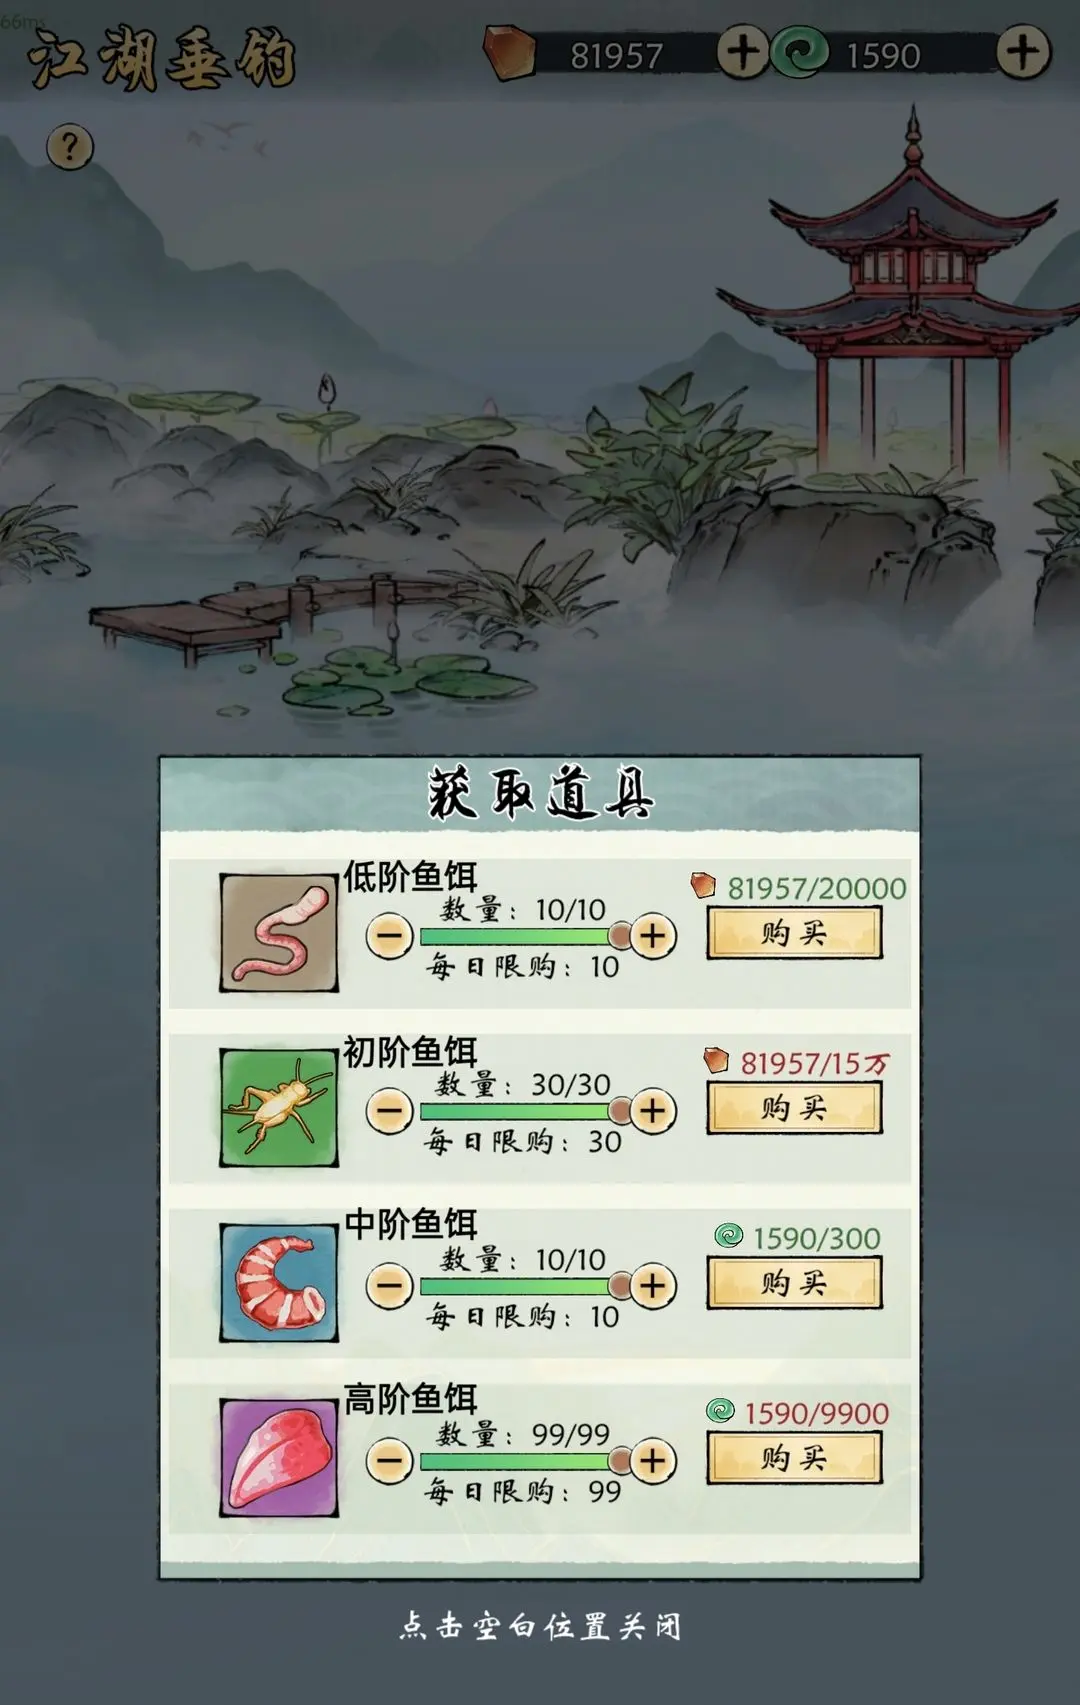
Task: Increase 中阶鱼饵 quantity with plus button
Action: pos(653,1286)
